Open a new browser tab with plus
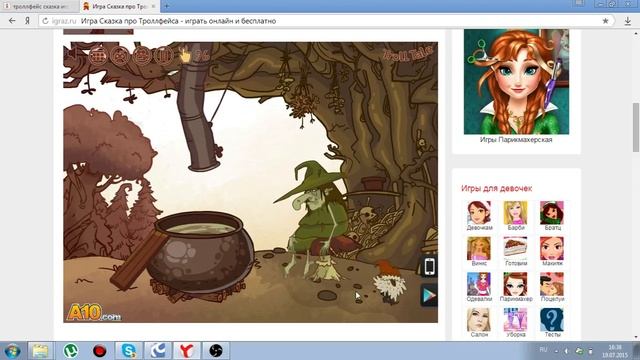This screenshot has width=640, height=360. pyautogui.click(x=167, y=6)
